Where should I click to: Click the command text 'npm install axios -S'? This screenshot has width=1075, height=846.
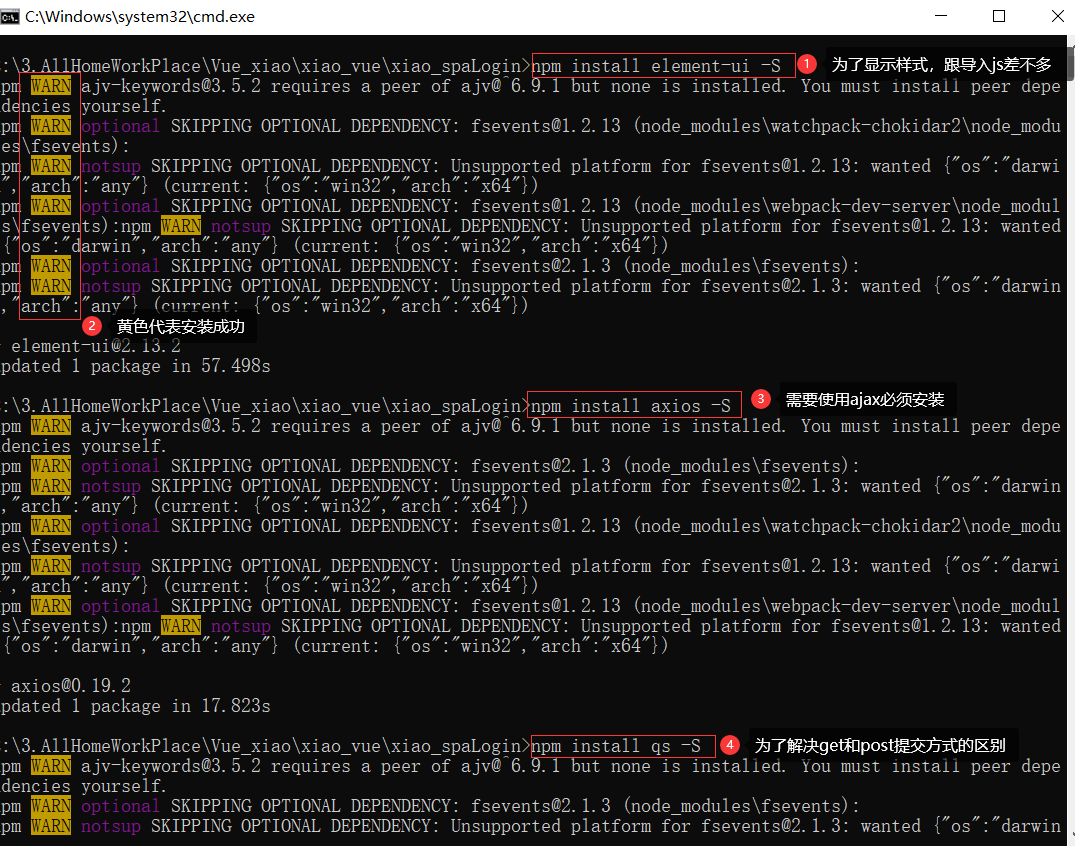point(631,406)
